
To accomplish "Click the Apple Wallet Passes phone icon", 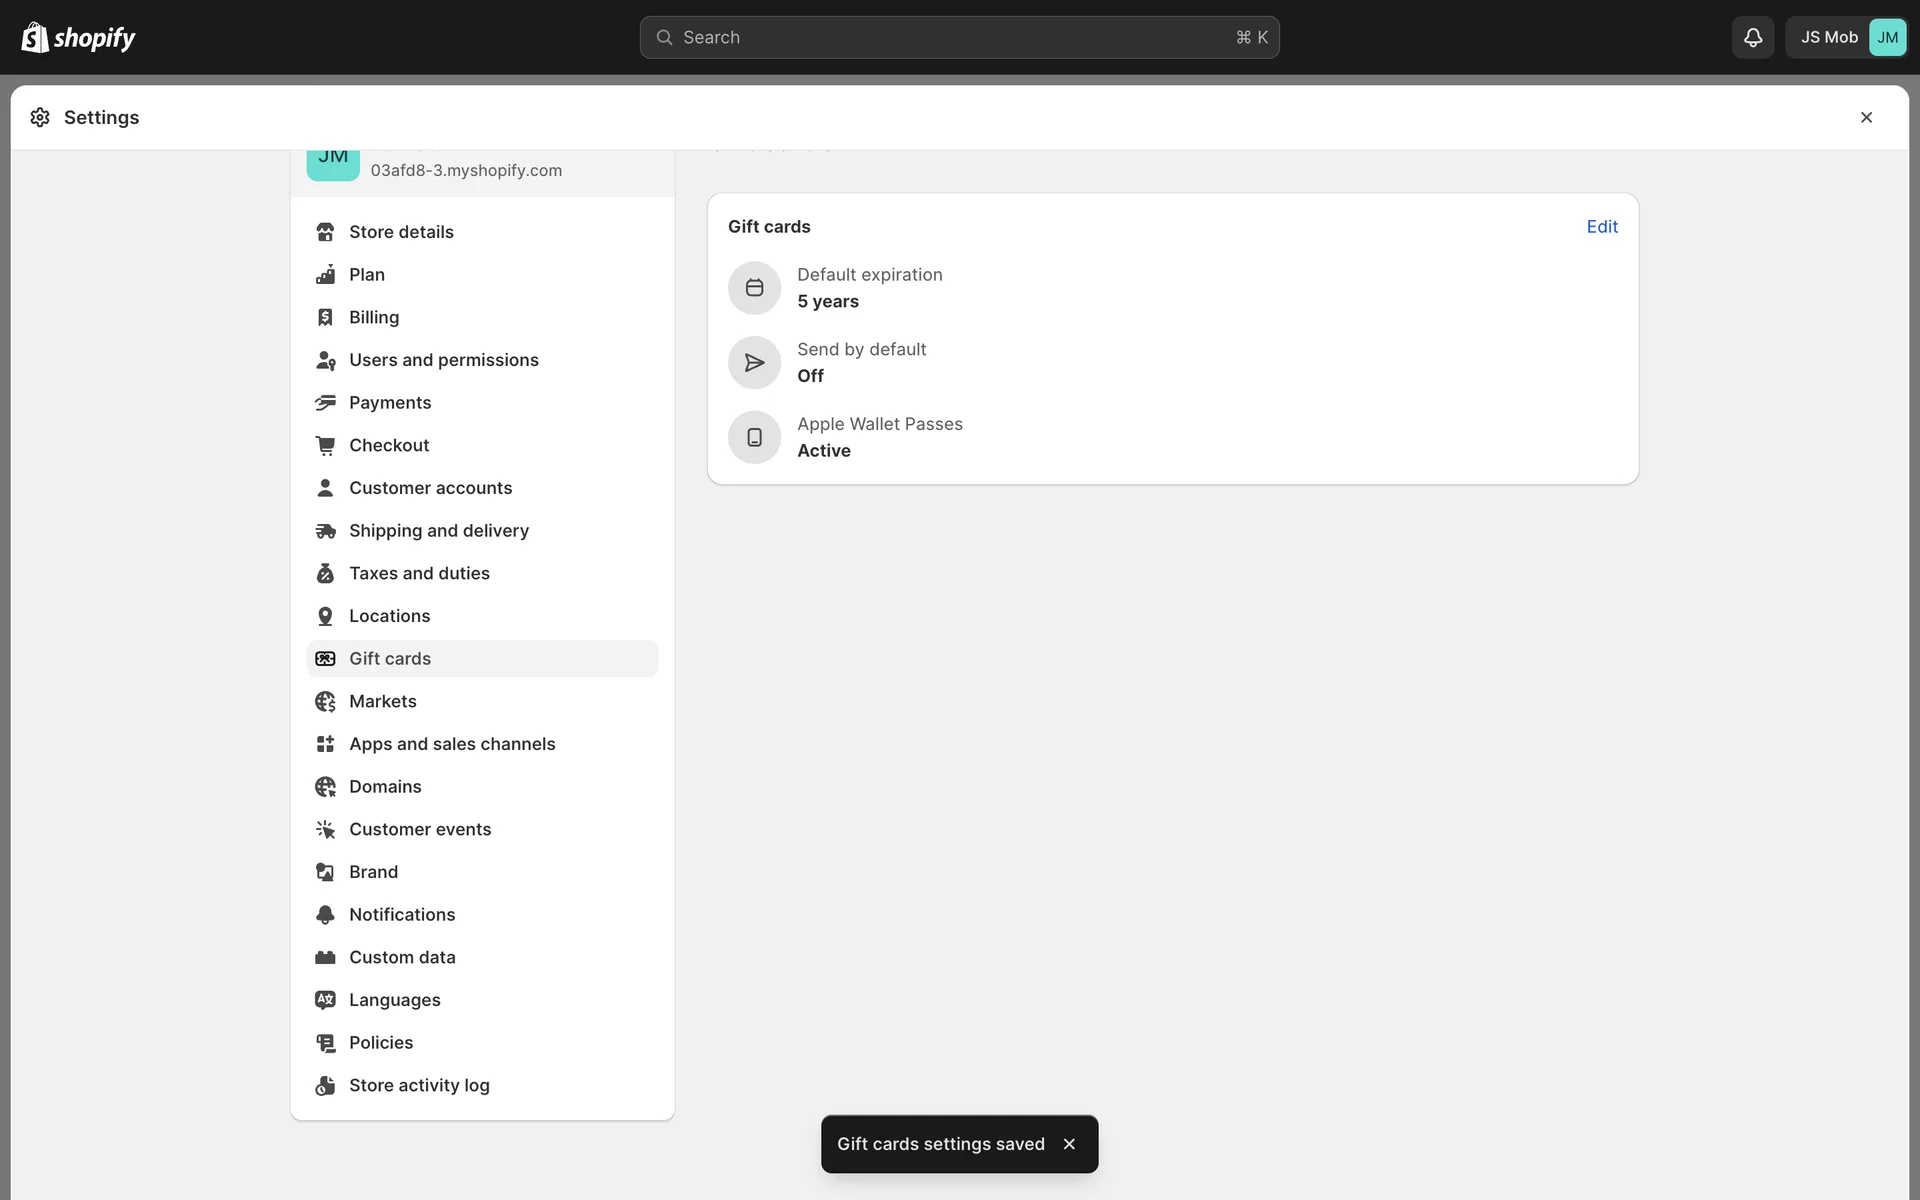I will click(754, 437).
